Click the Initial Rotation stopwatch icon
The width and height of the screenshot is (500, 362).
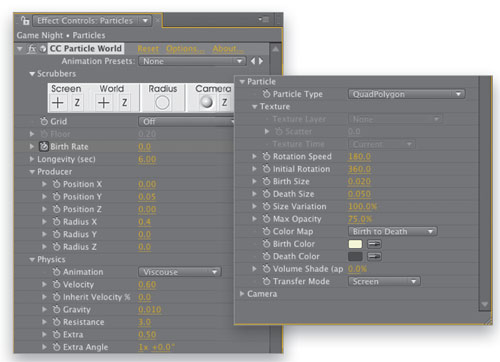click(266, 169)
